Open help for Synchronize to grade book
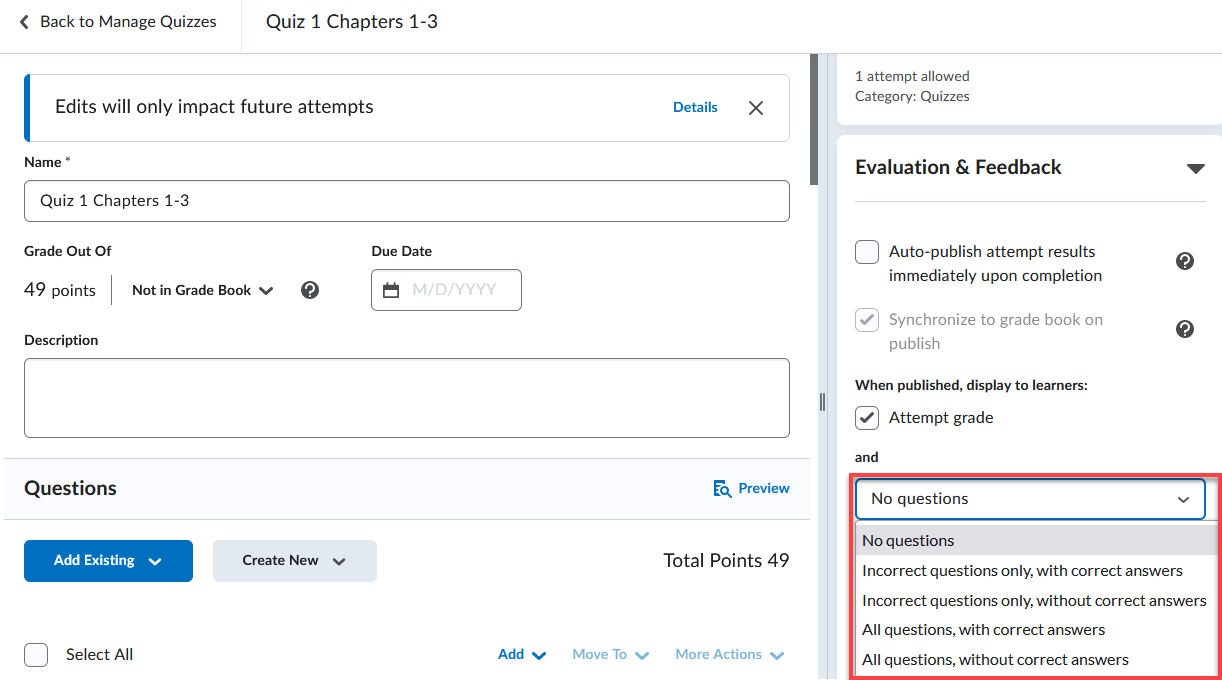The image size is (1222, 680). 1185,329
